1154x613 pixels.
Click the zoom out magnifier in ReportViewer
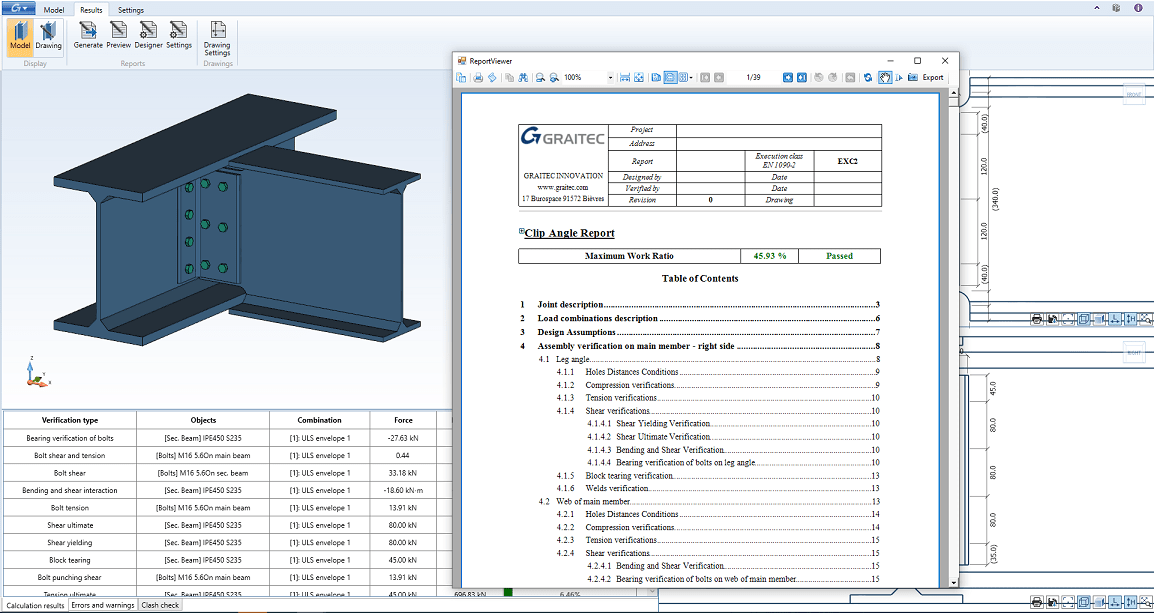[539, 77]
